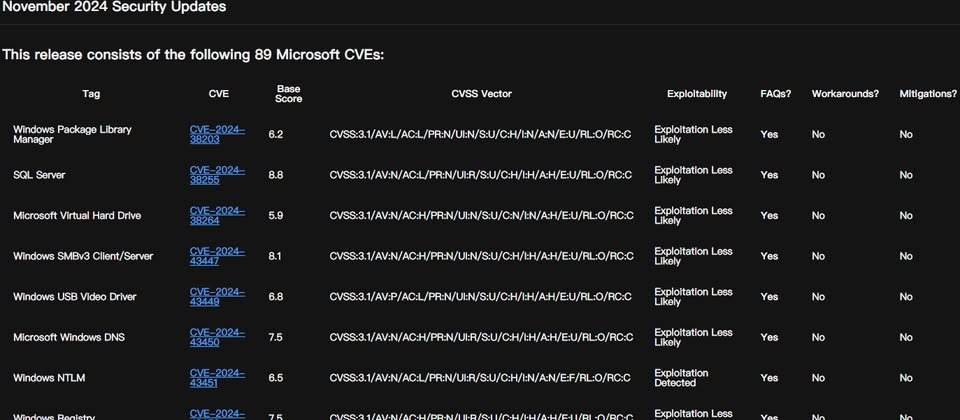The height and width of the screenshot is (420, 960).
Task: Click 'Exploitation Less Likely' for Microsoft Windows DNS
Action: [x=693, y=337]
